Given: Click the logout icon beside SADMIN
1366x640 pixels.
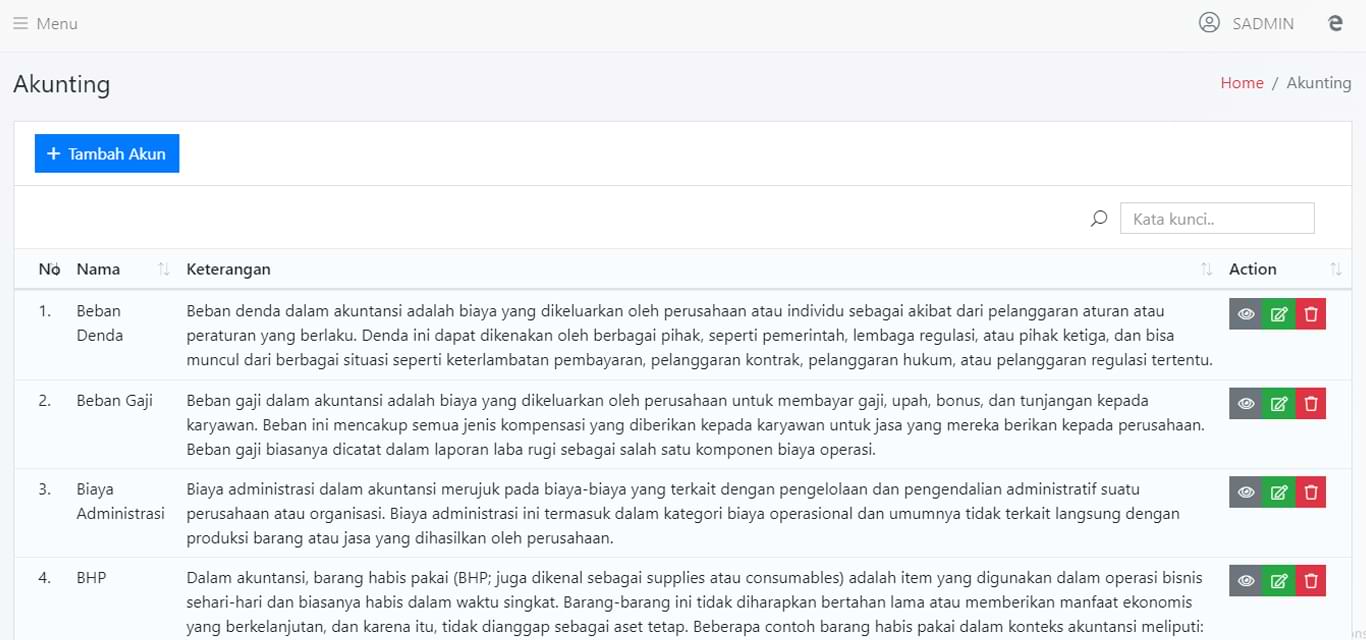Looking at the screenshot, I should 1335,22.
